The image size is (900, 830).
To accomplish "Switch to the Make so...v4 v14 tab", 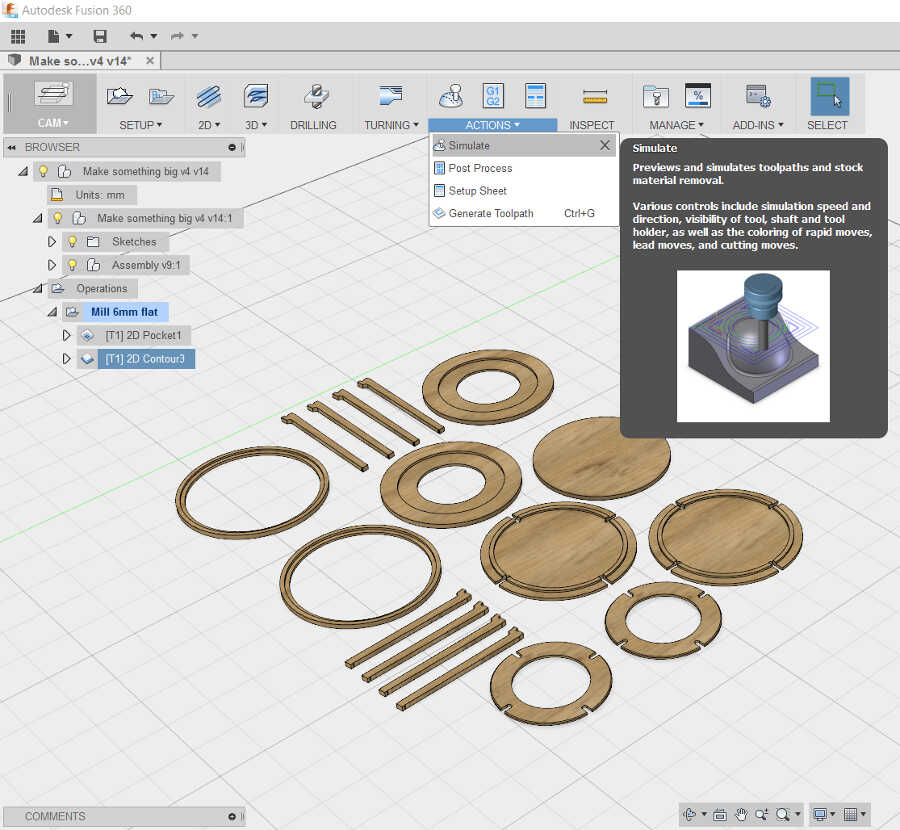I will [80, 61].
